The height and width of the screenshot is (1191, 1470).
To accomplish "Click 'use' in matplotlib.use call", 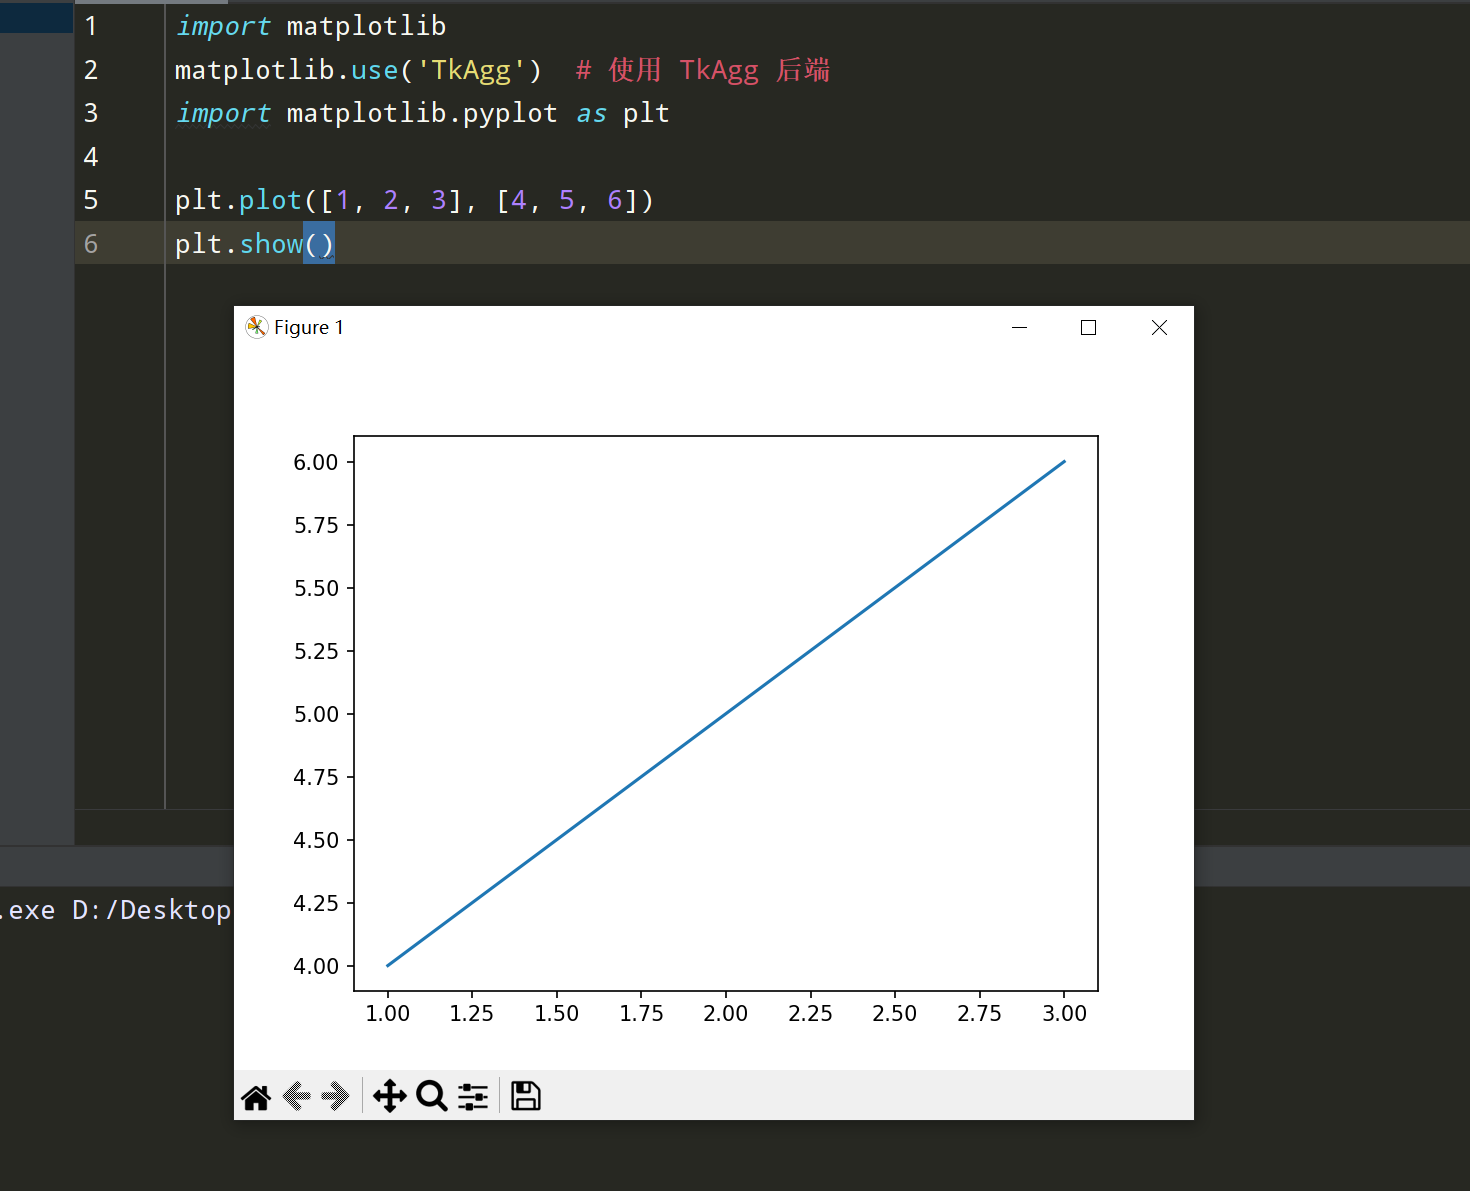I will click(x=374, y=70).
